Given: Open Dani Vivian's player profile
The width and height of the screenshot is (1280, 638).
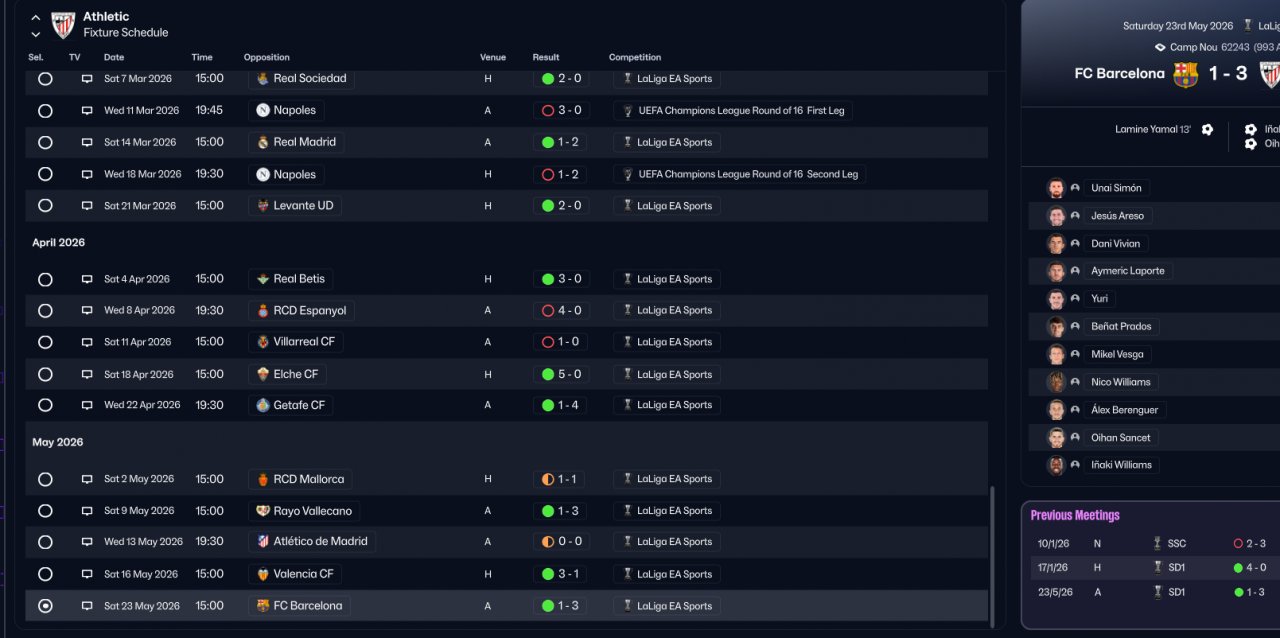Looking at the screenshot, I should click(x=1115, y=244).
